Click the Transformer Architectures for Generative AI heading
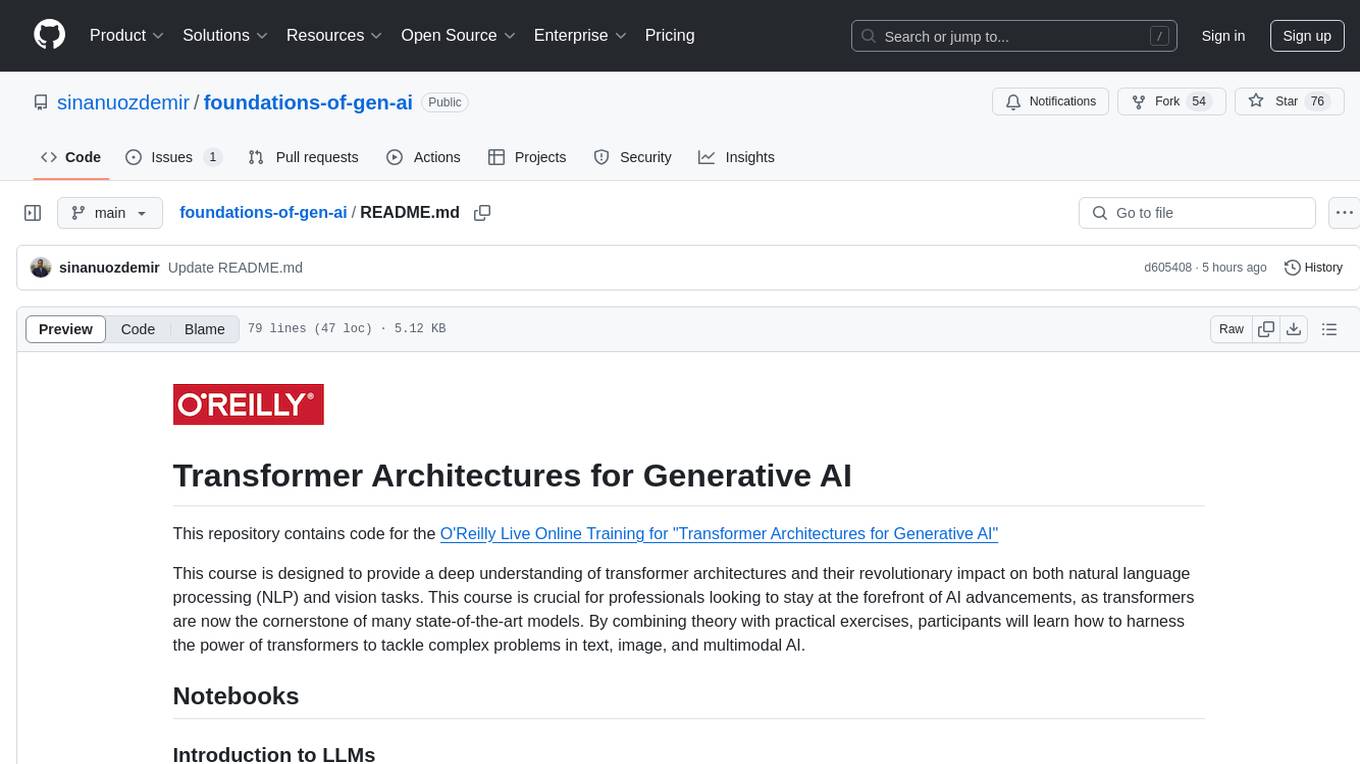1360x764 pixels. click(x=512, y=475)
